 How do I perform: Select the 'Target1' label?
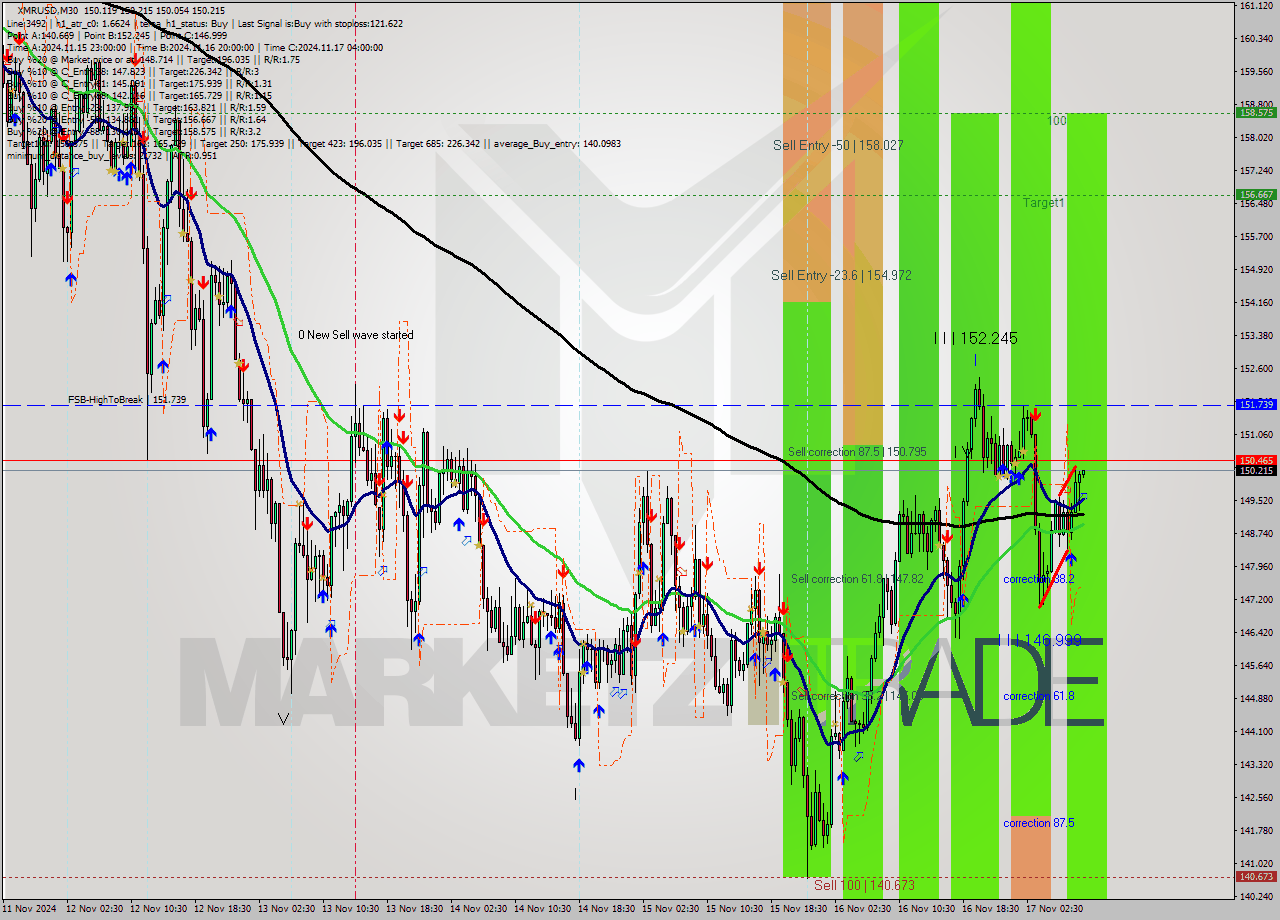[x=1043, y=203]
